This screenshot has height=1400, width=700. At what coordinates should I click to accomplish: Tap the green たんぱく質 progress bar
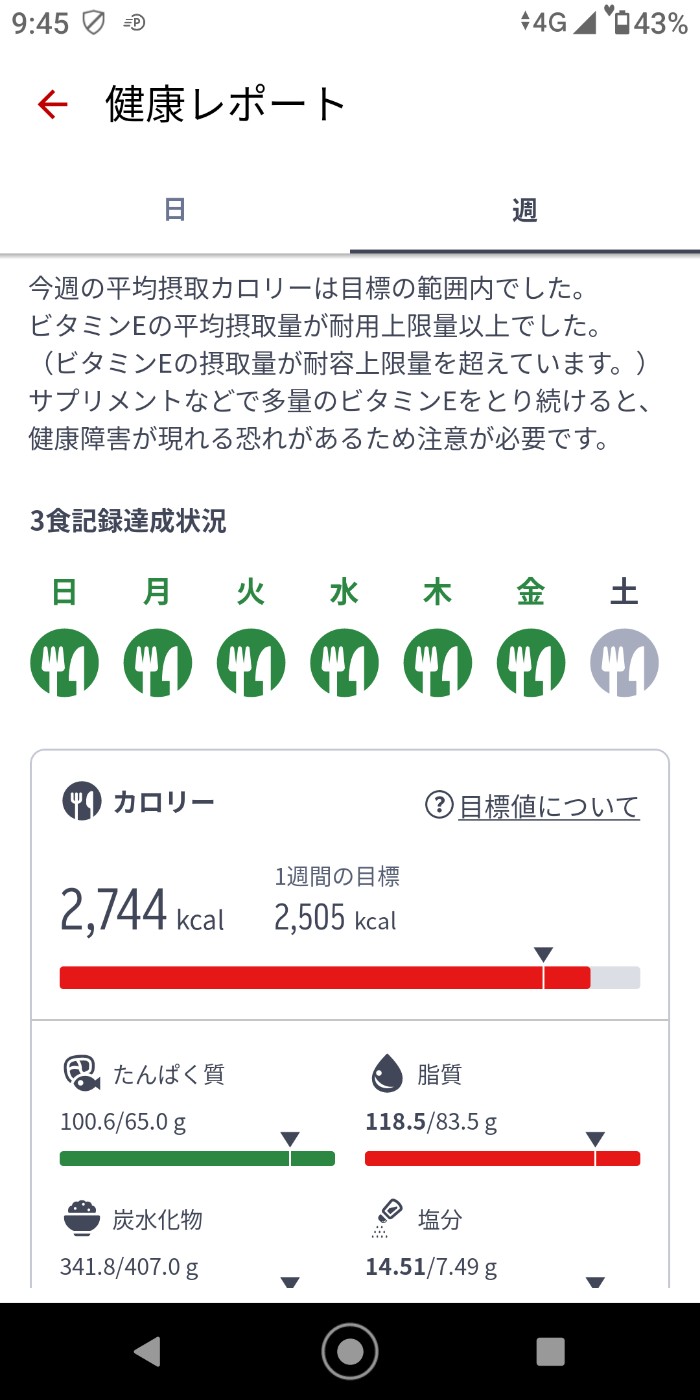point(197,1158)
